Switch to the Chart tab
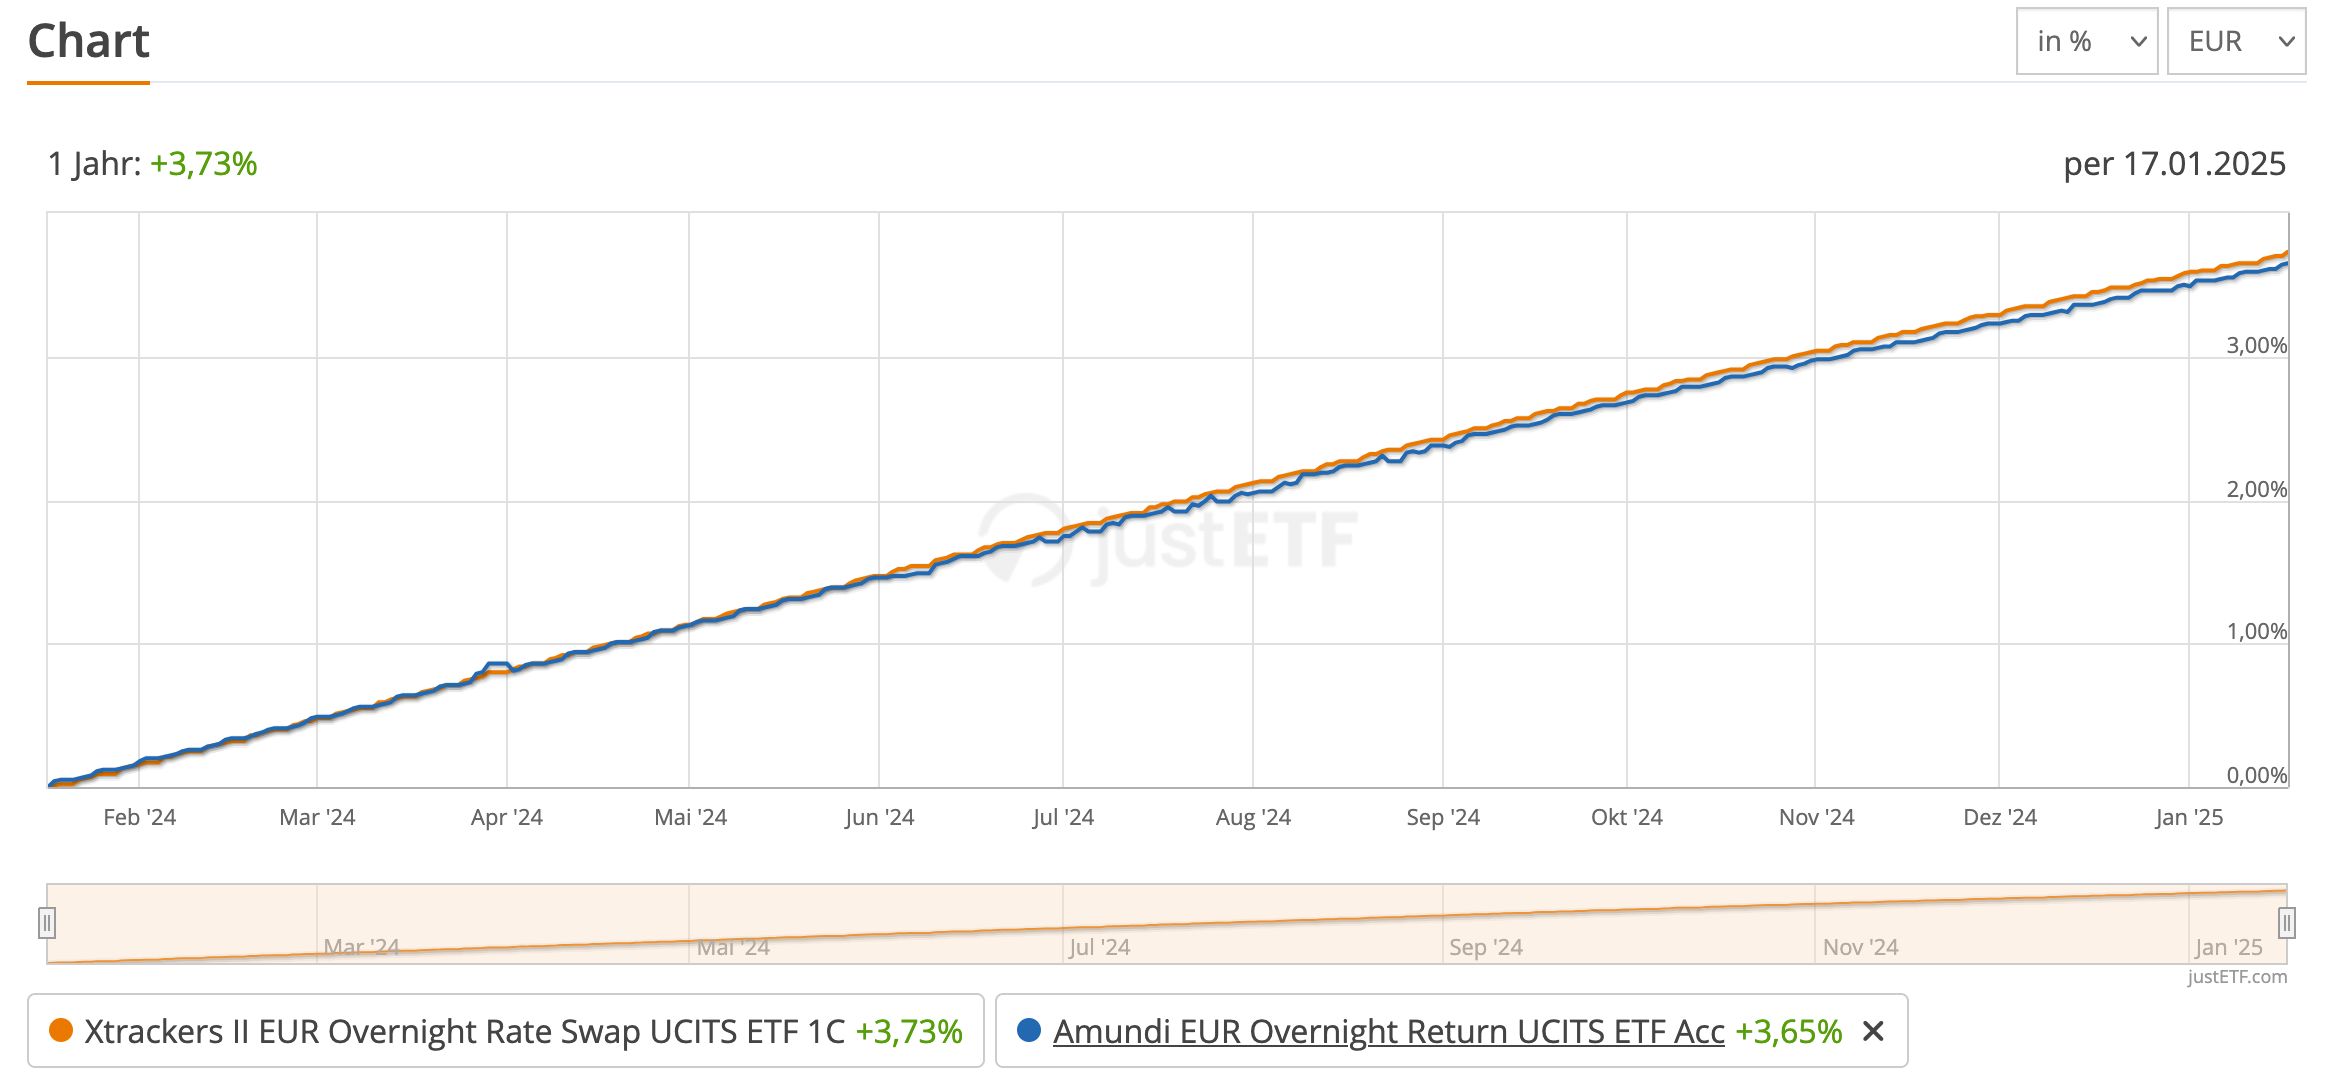Screen dimensions: 2334x1076 click(88, 42)
